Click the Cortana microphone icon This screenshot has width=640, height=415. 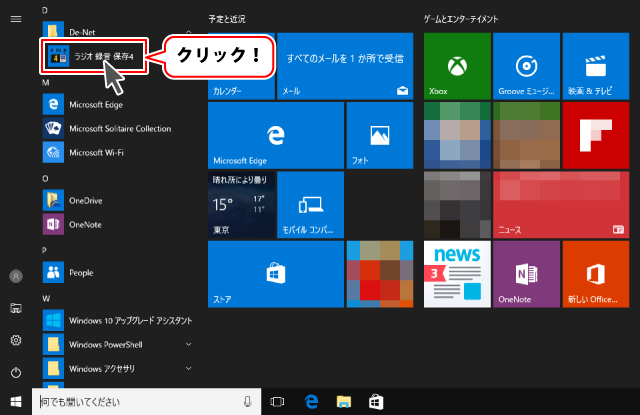pos(247,402)
